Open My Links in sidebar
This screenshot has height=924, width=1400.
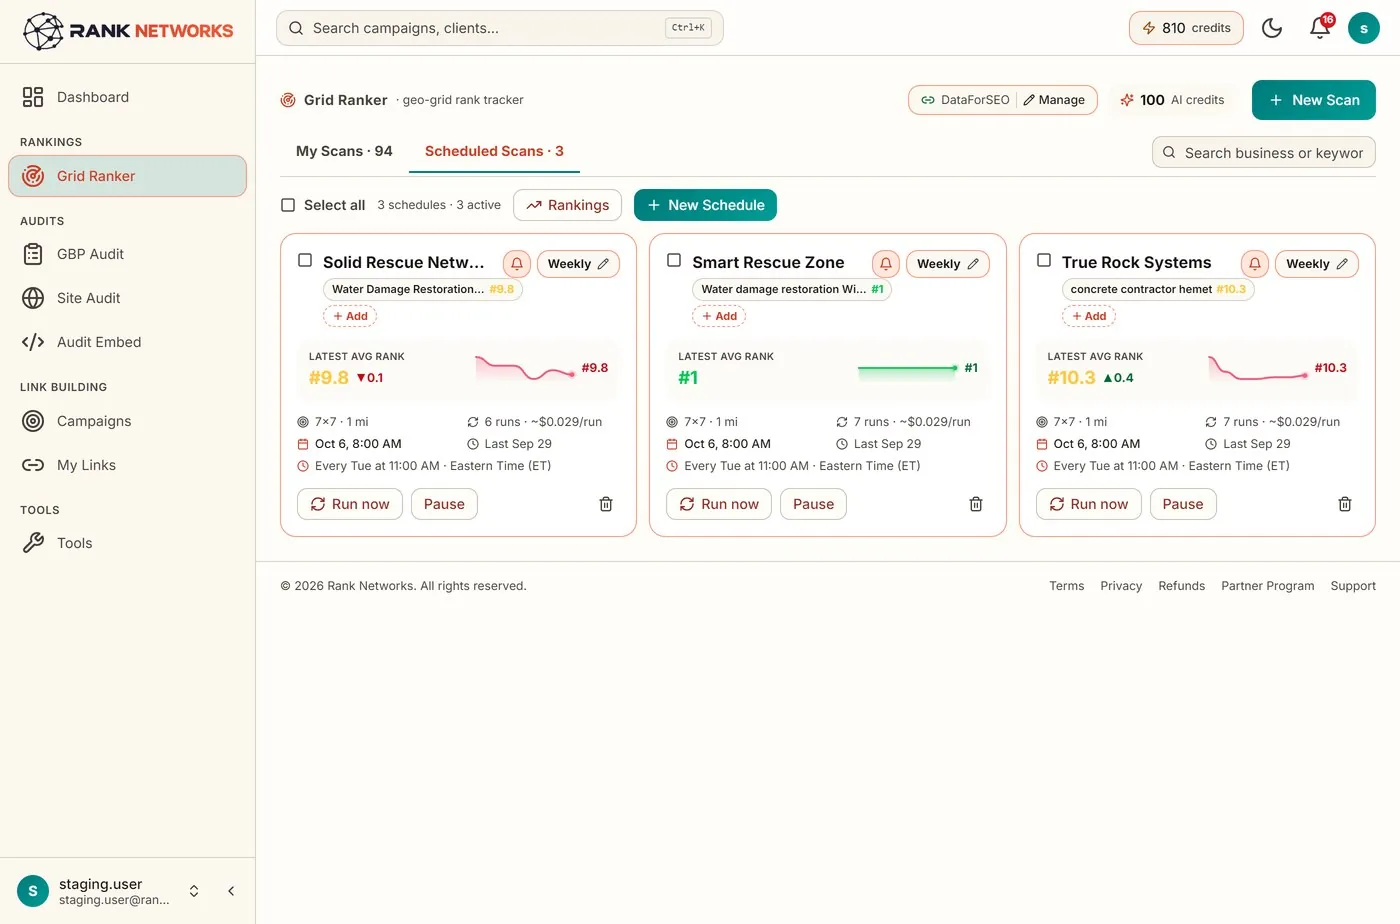(x=127, y=465)
